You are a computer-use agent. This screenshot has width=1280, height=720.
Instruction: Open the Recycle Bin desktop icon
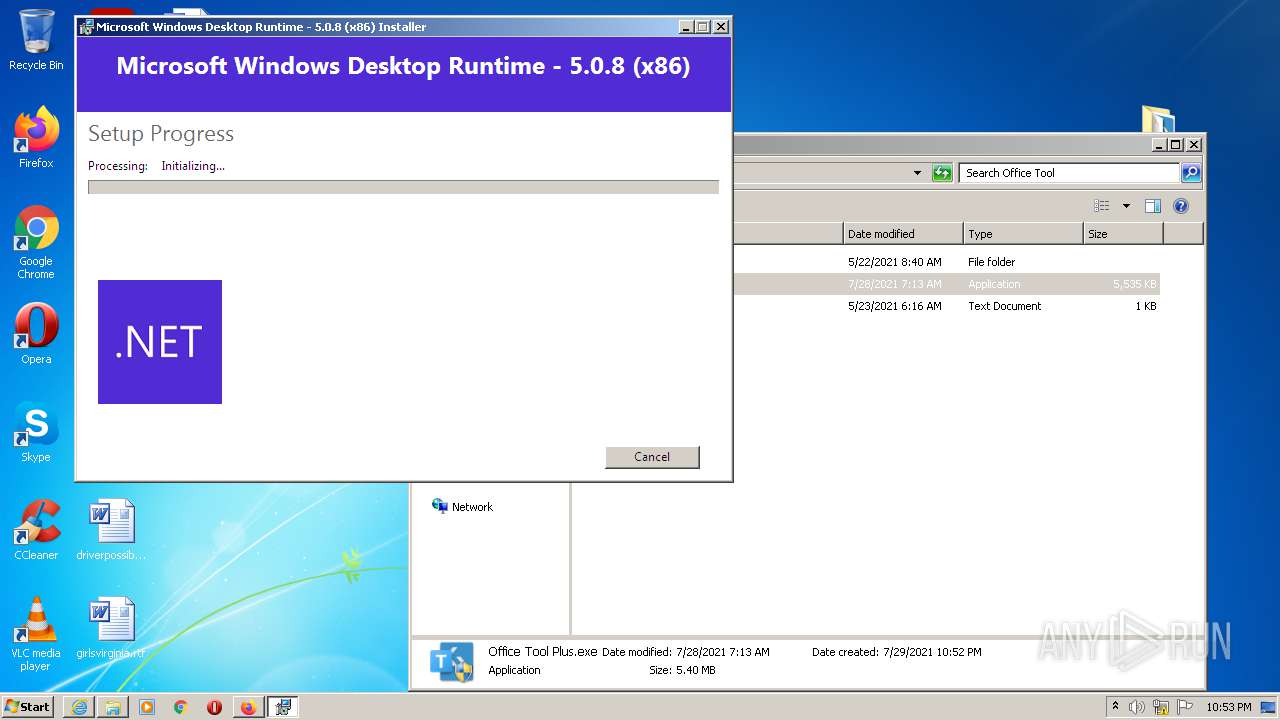(36, 40)
